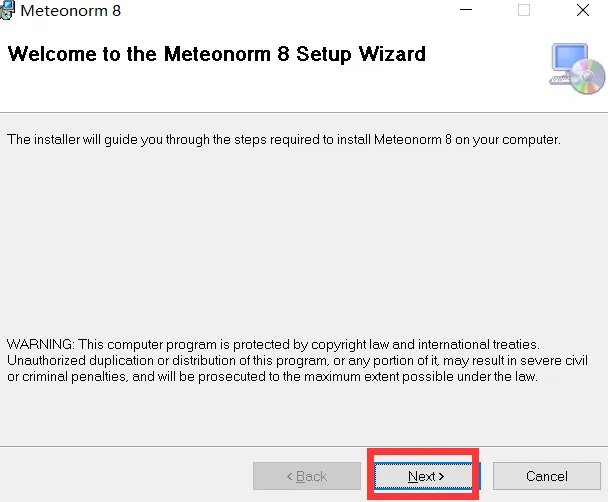Click the Welcome Setup Wizard heading
608x502 pixels.
pyautogui.click(x=216, y=54)
